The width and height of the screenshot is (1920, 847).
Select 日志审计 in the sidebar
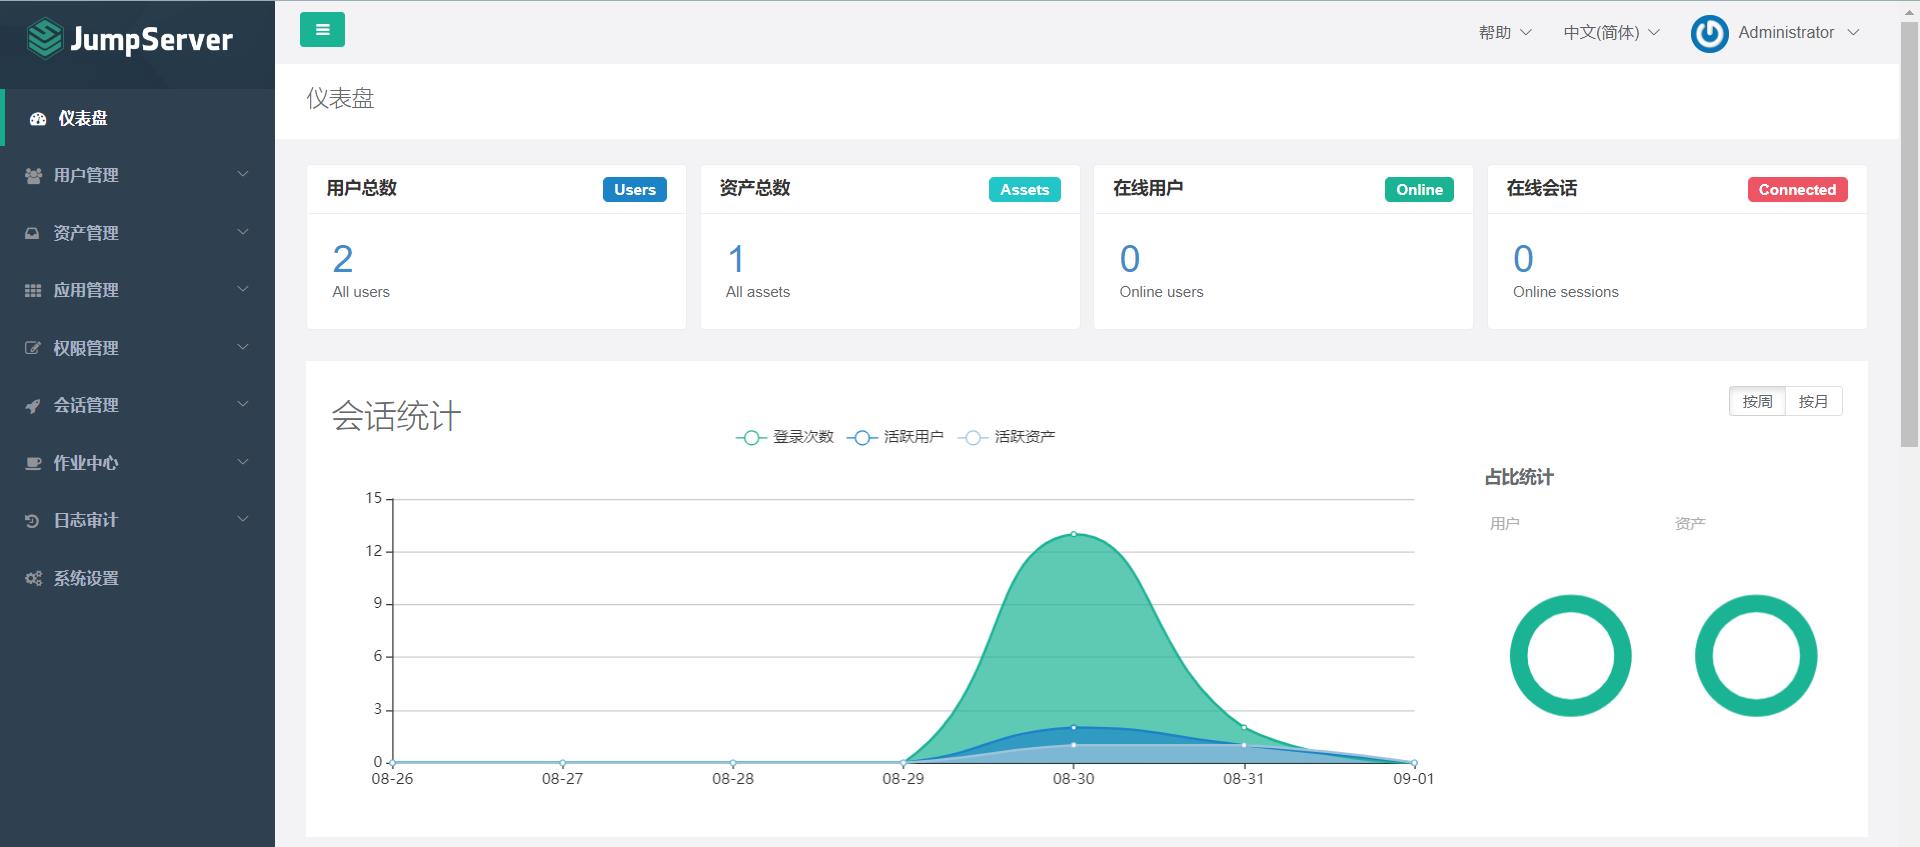click(x=137, y=520)
